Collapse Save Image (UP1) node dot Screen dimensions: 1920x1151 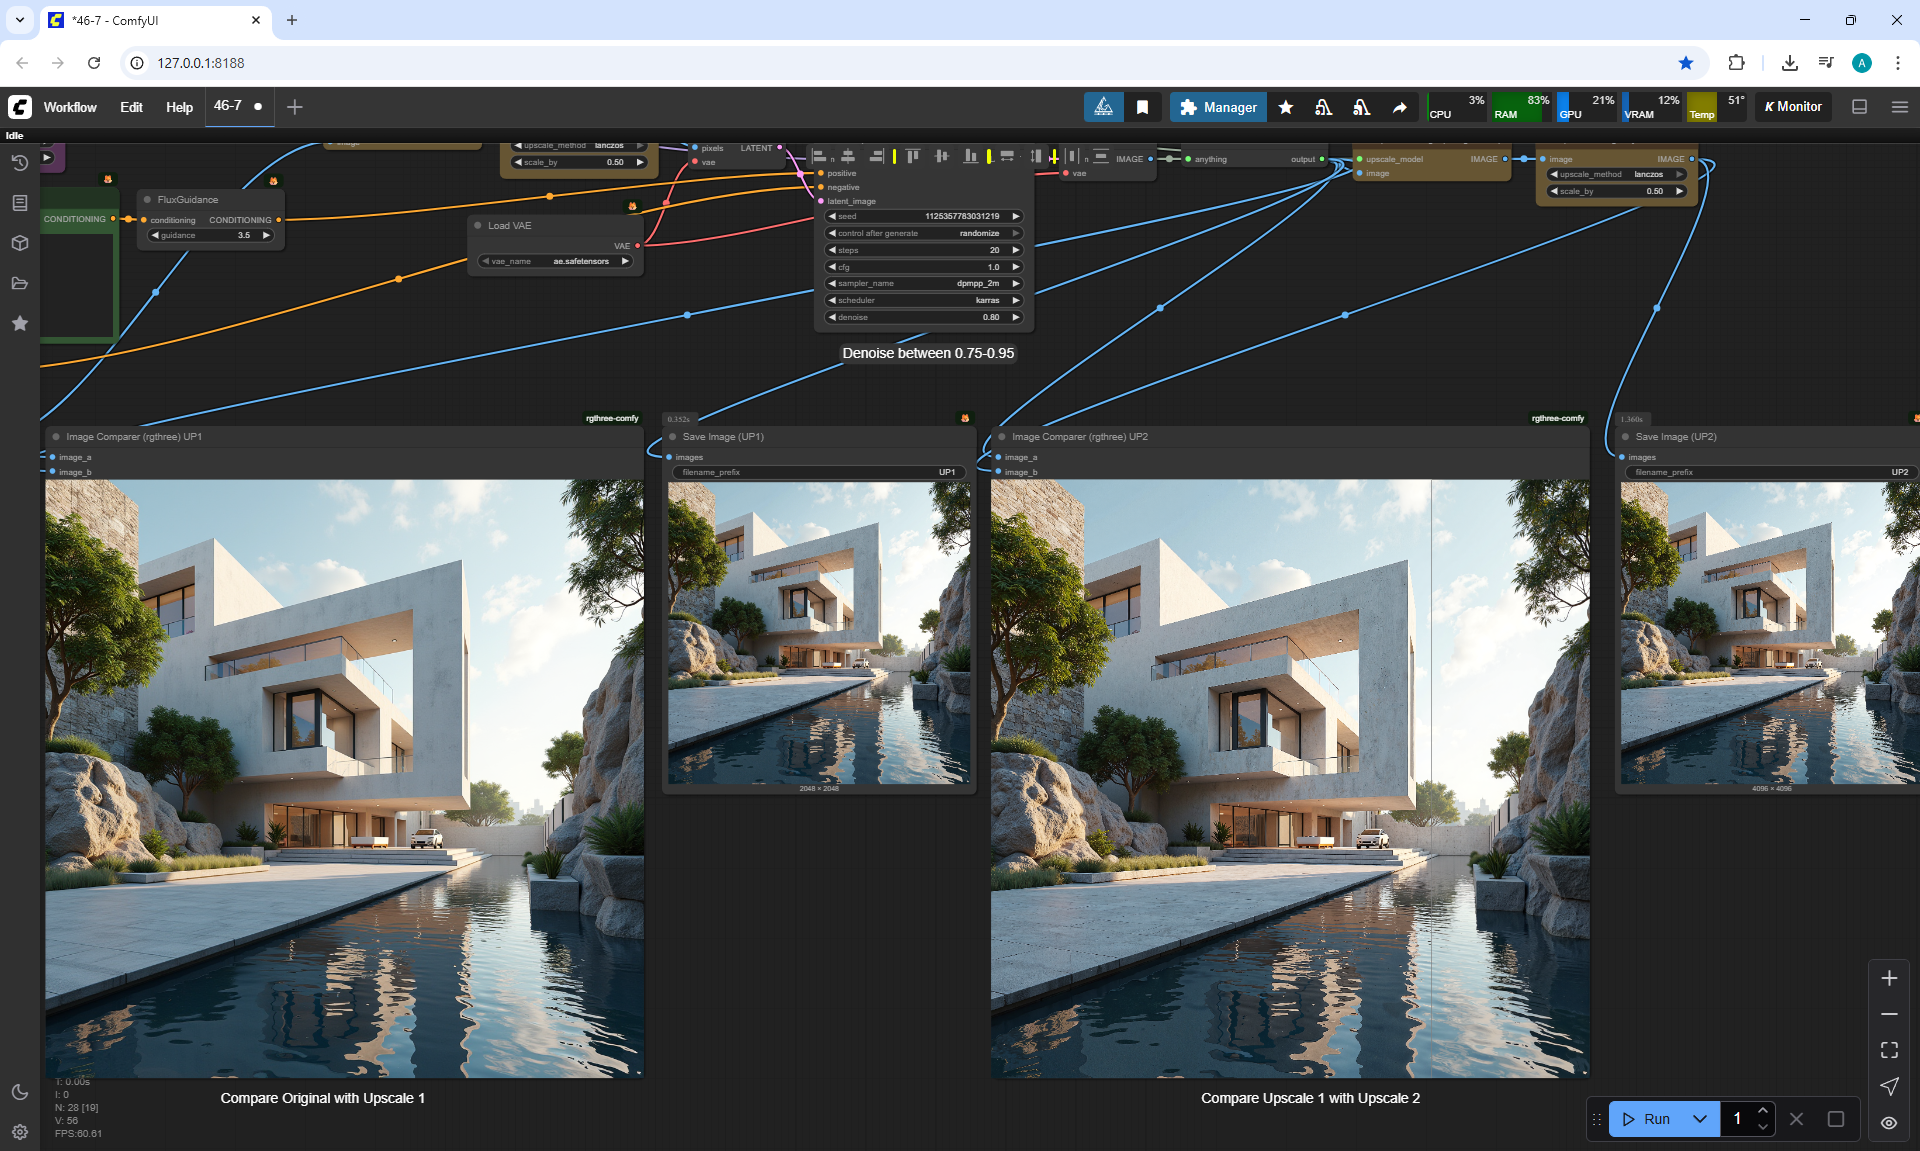click(673, 437)
